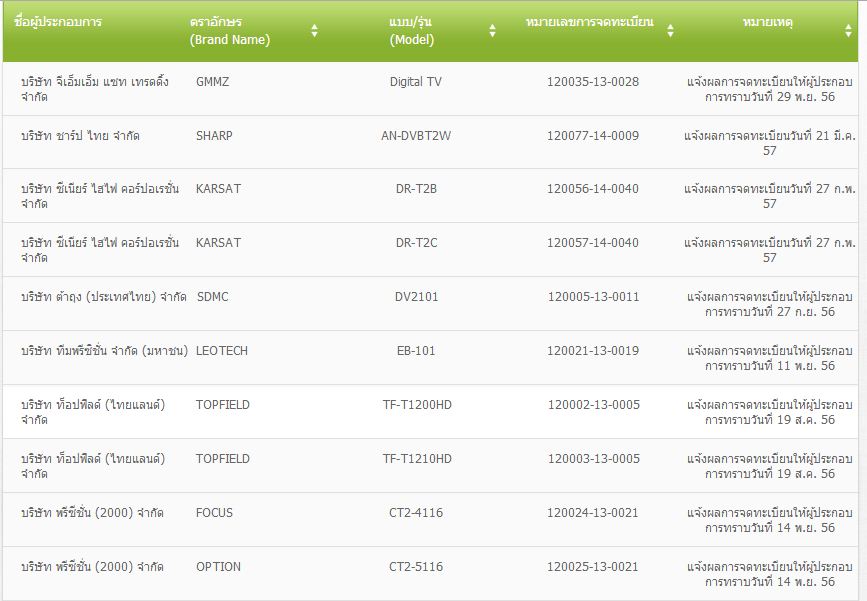
Task: Select model AN-DVBT2W
Action: (x=416, y=136)
